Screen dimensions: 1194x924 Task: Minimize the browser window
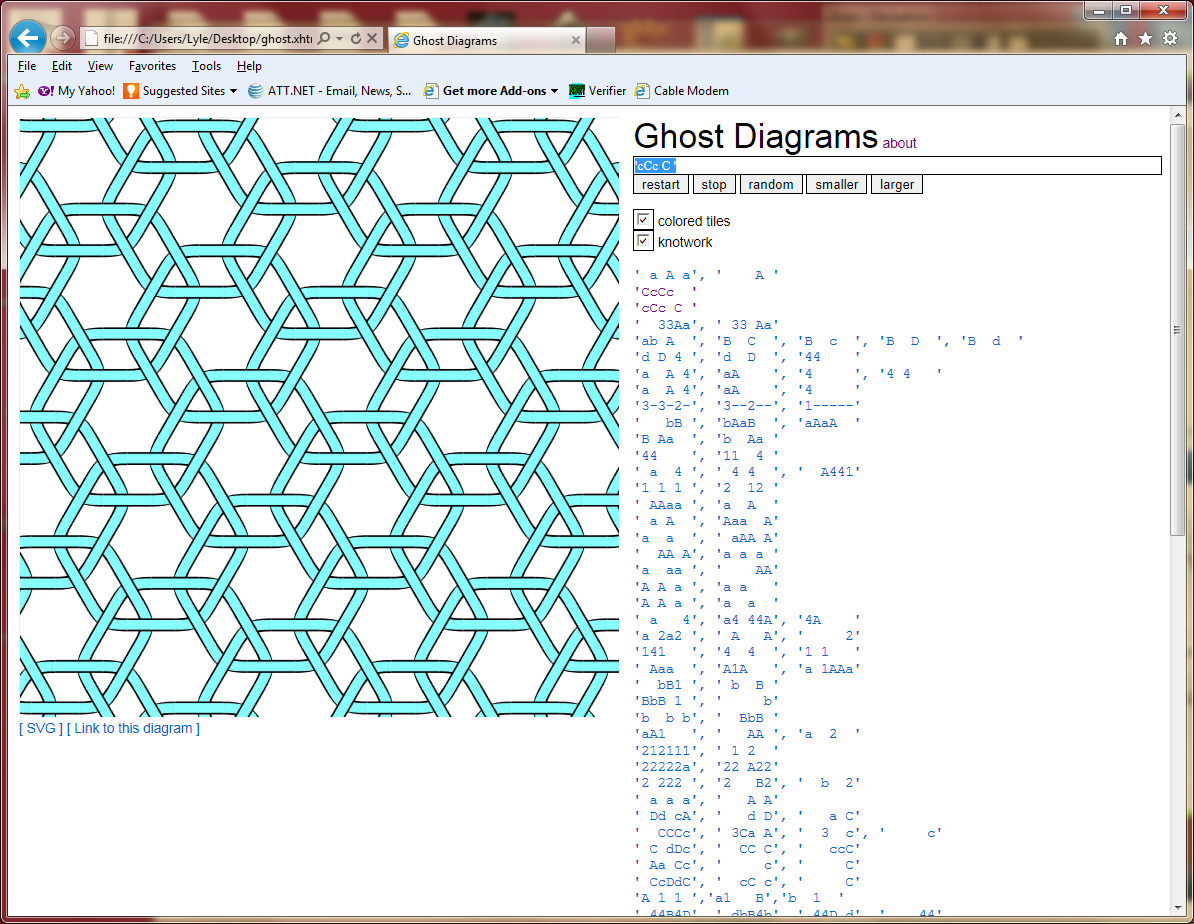pos(1099,10)
